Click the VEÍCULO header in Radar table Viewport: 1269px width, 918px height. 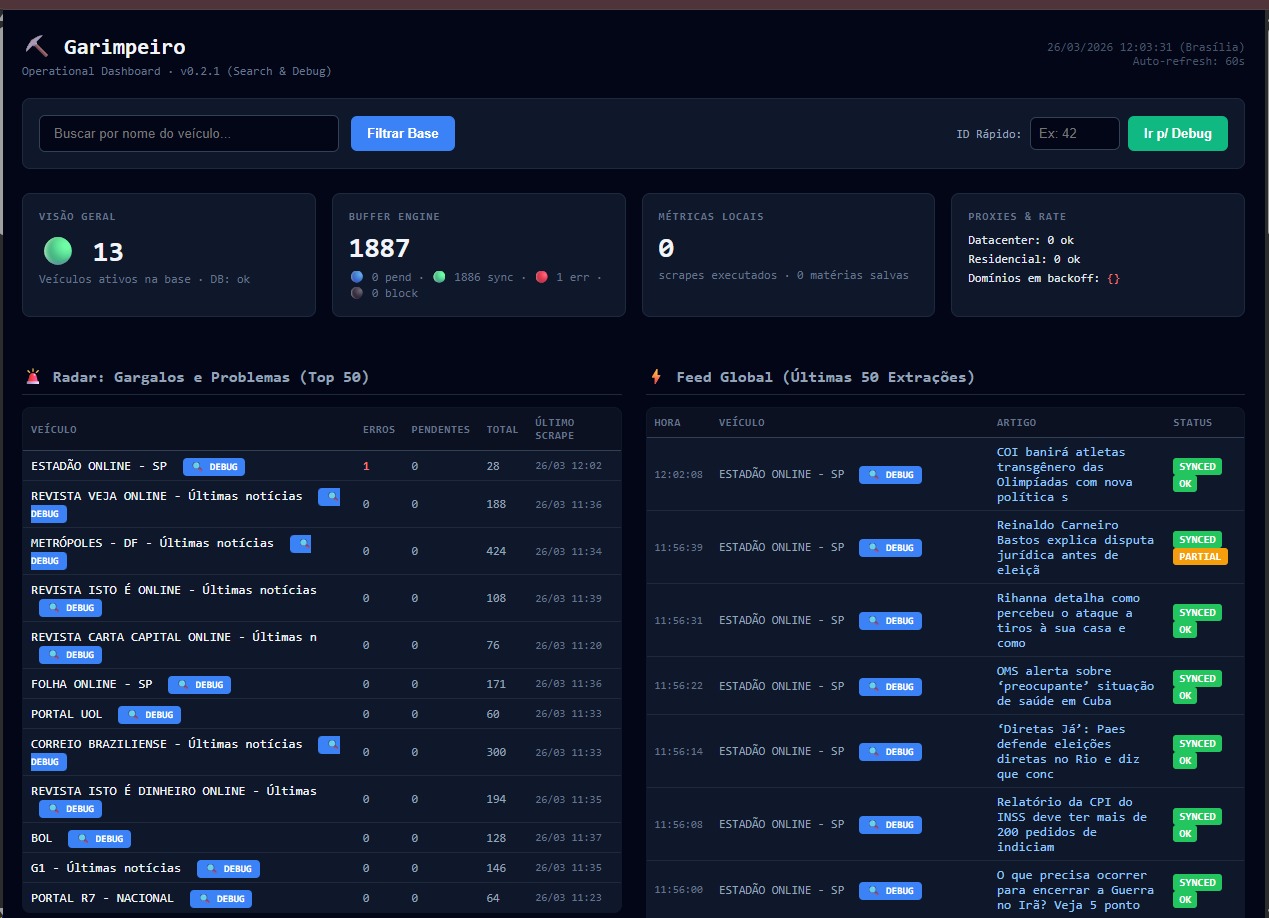(54, 430)
